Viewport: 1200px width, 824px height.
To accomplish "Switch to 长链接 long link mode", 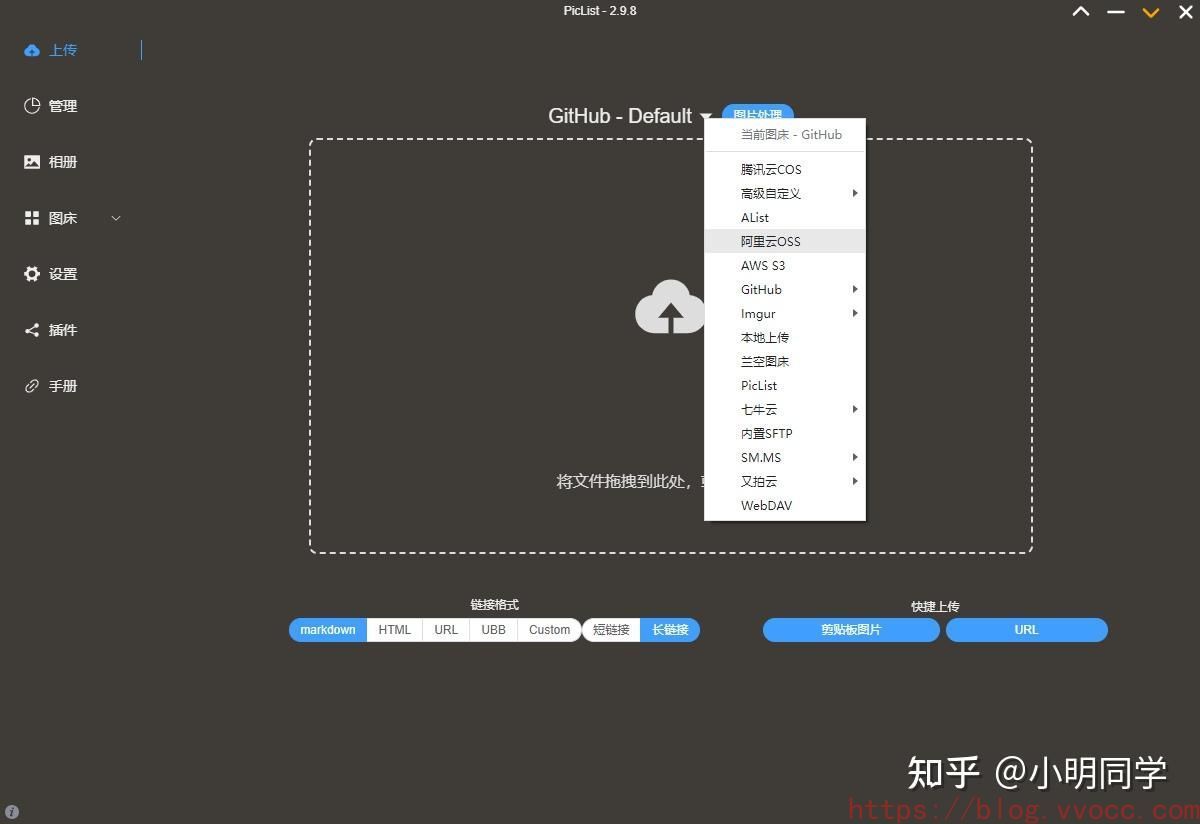I will (x=670, y=630).
